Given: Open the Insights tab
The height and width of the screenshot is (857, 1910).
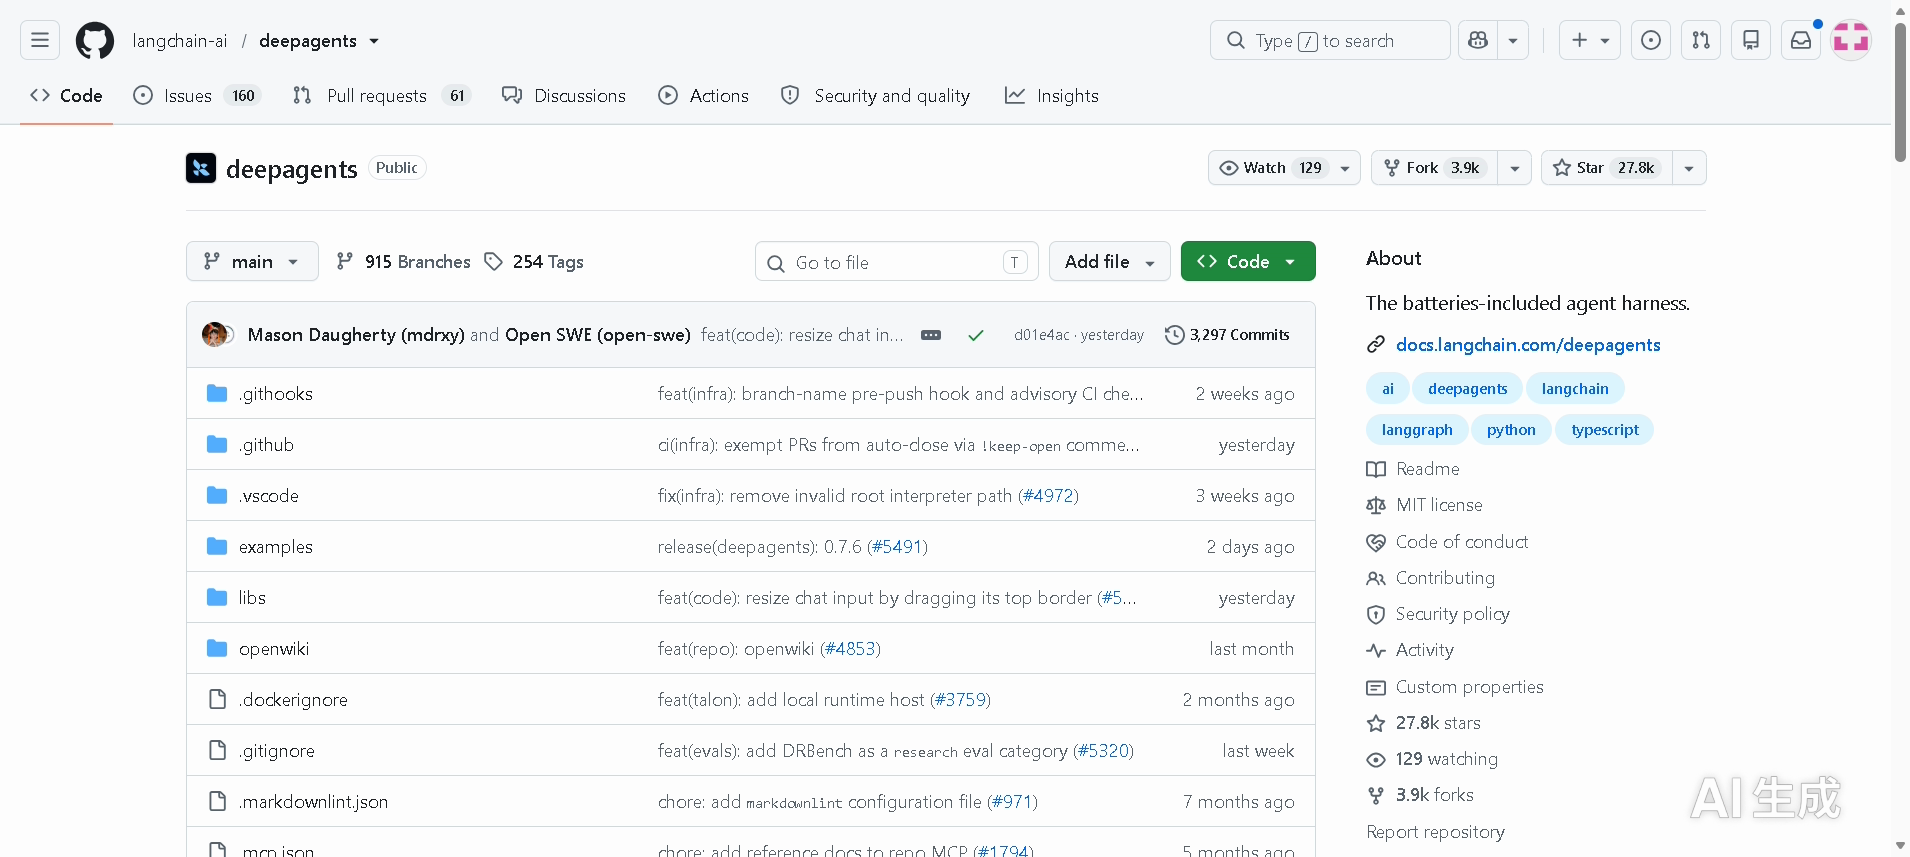Looking at the screenshot, I should pyautogui.click(x=1052, y=96).
